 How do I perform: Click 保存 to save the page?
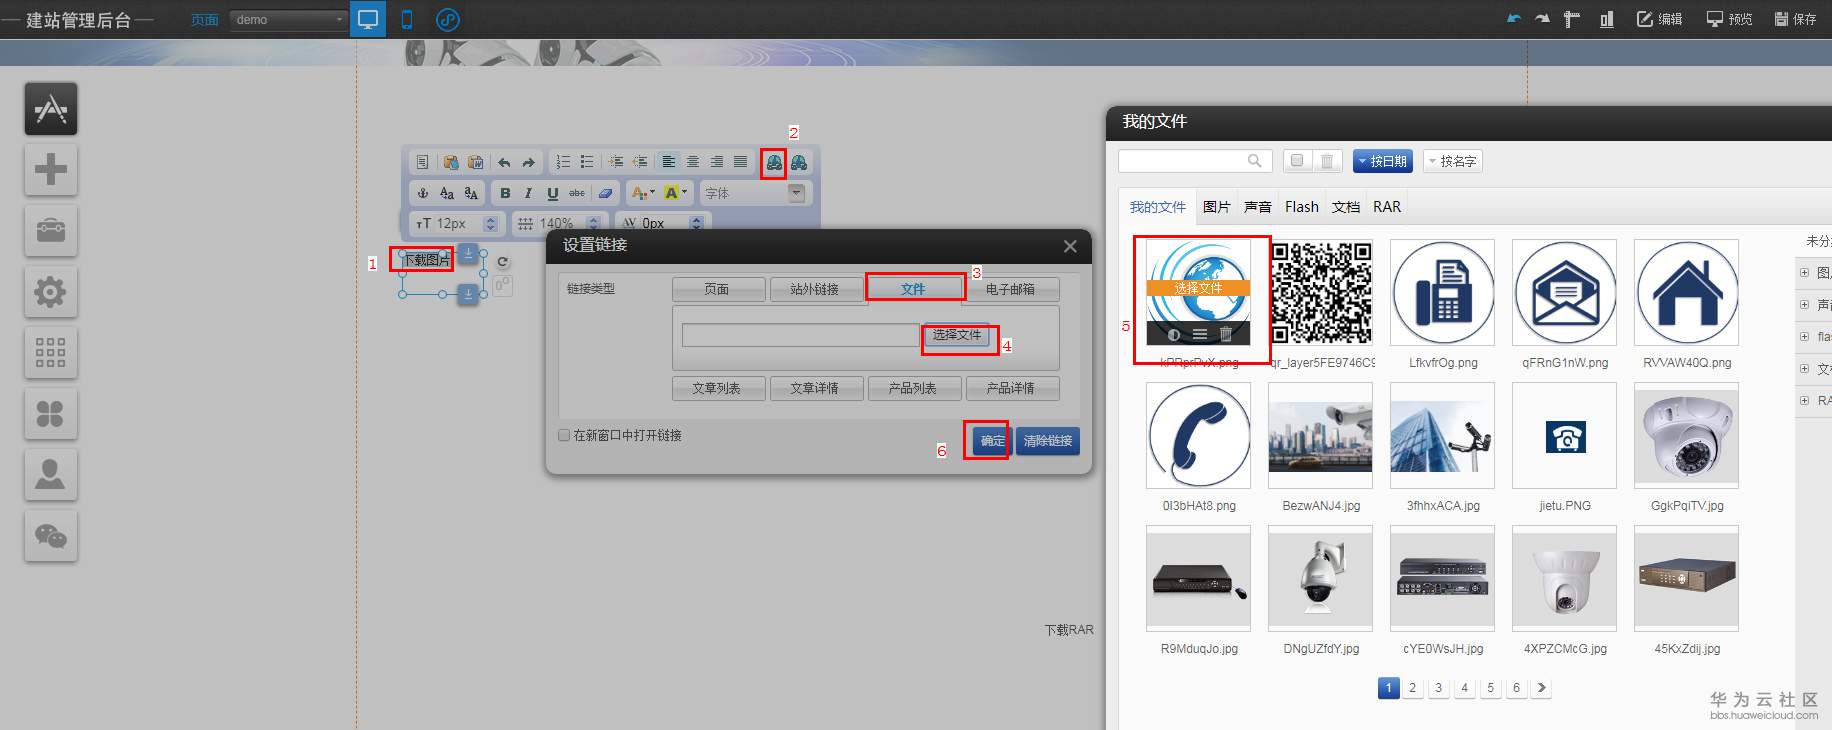point(1795,19)
